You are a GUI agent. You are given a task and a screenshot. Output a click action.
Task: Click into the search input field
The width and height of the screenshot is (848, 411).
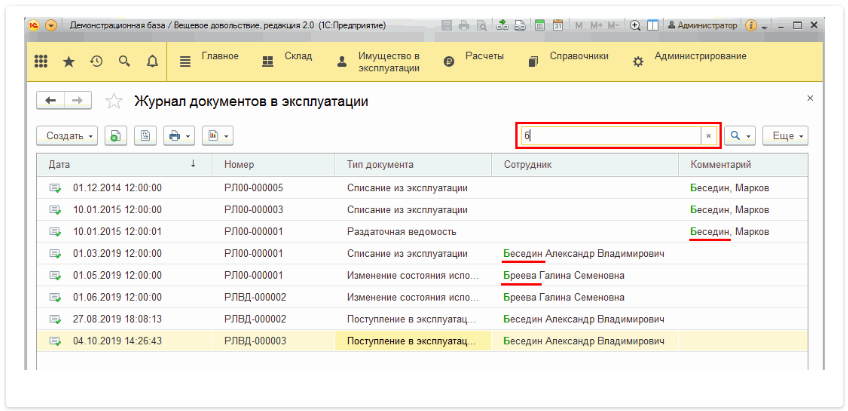pyautogui.click(x=608, y=135)
